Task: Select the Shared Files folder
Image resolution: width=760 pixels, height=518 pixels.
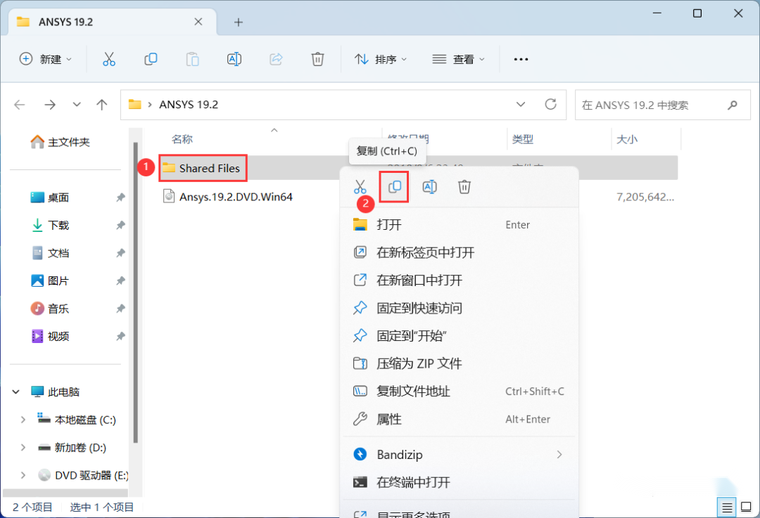Action: tap(209, 168)
